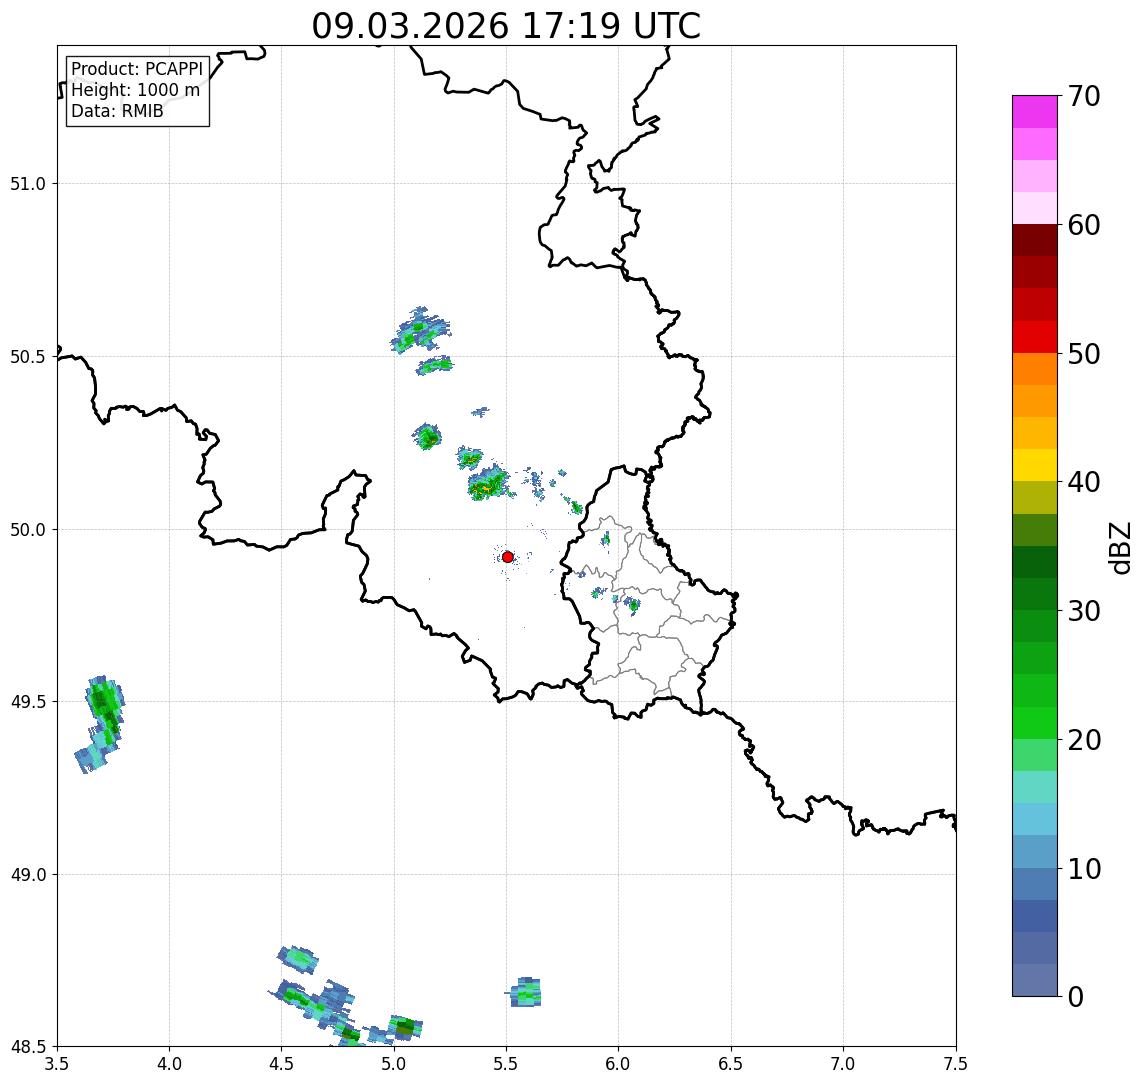Click the latitude label 50.5
Image resolution: width=1145 pixels, height=1084 pixels.
coord(28,357)
